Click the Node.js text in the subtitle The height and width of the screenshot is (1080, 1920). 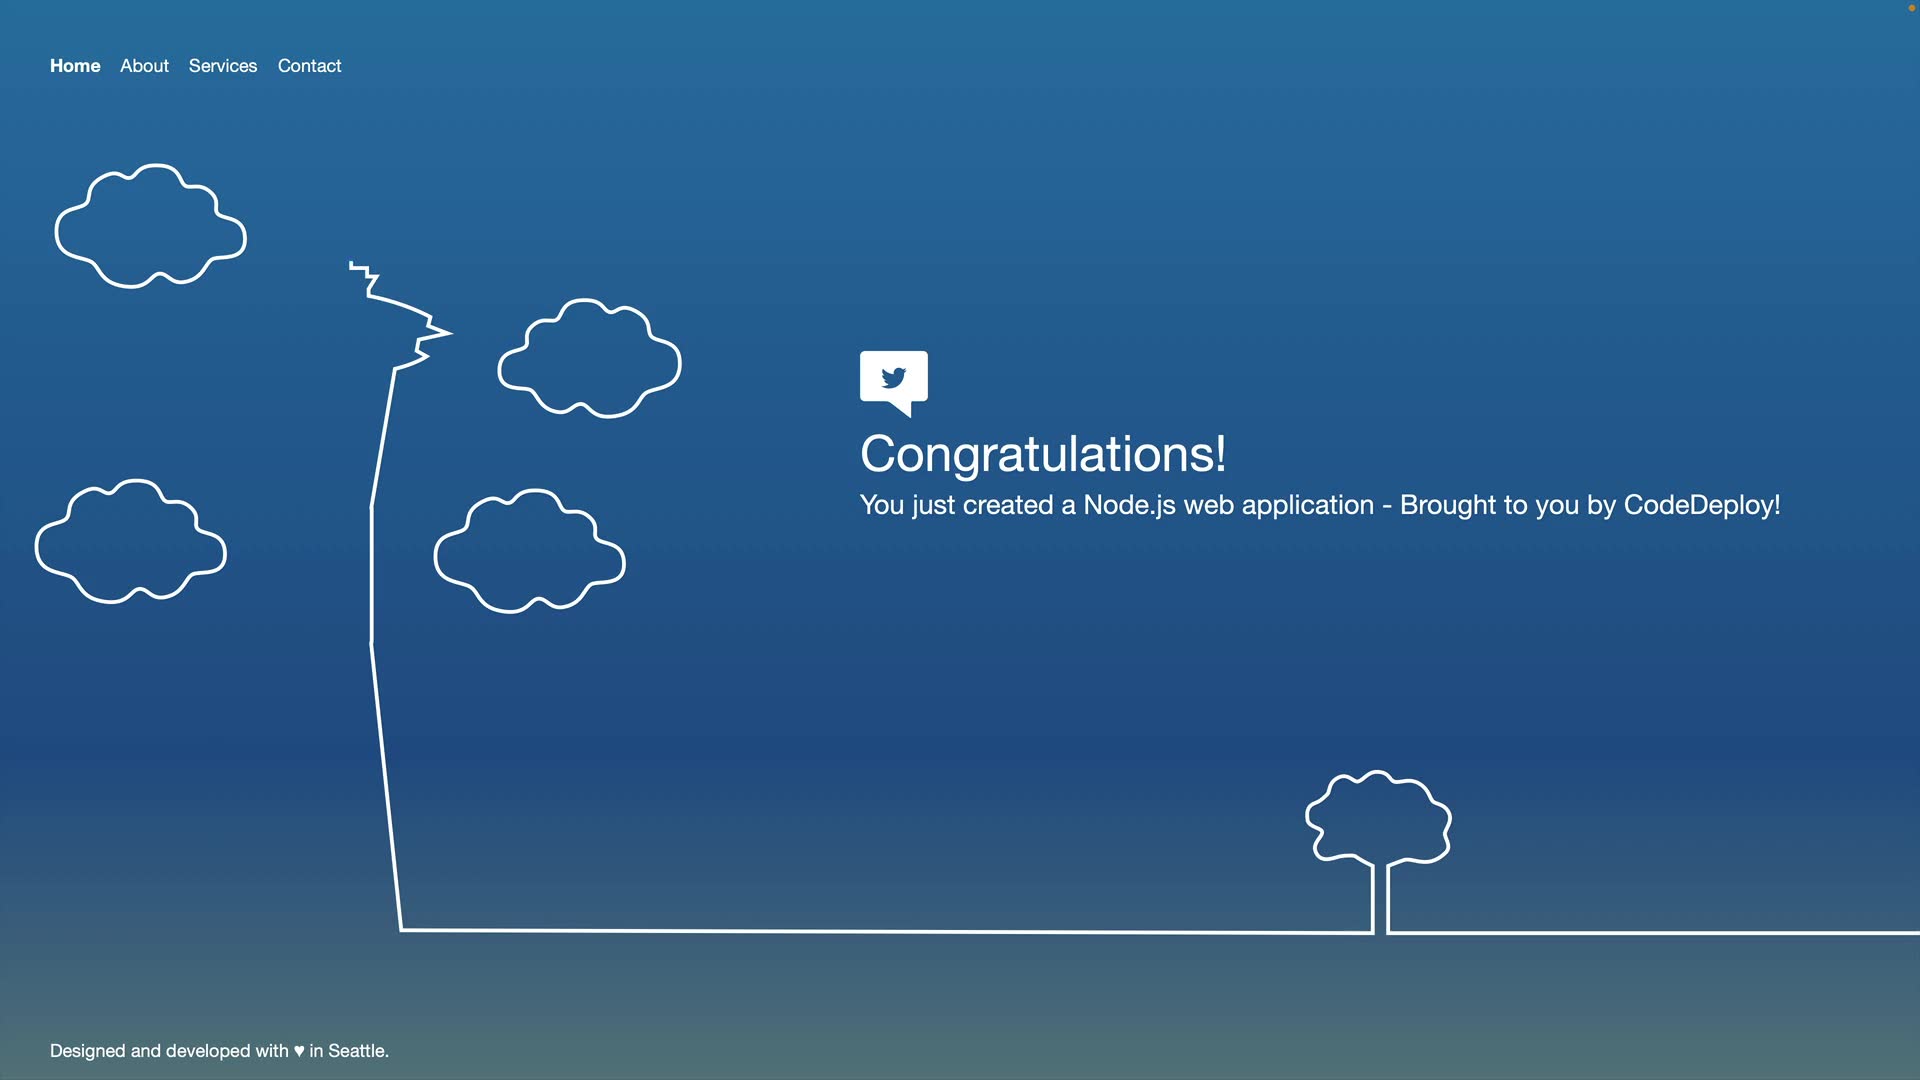[1129, 505]
